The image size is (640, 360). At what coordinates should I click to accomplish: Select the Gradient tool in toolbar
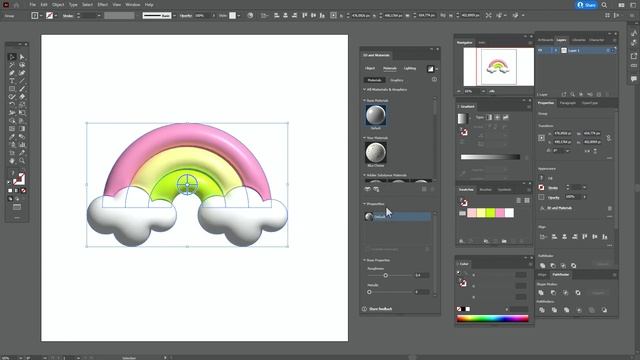(22, 129)
